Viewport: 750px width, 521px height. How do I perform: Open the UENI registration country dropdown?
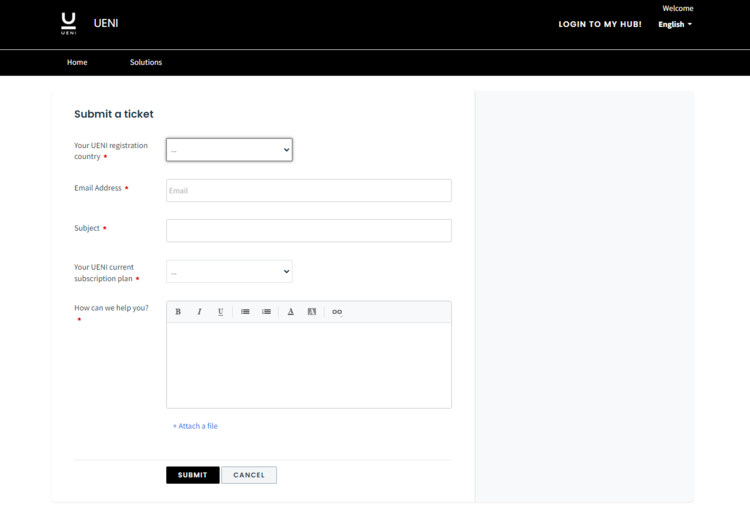229,150
